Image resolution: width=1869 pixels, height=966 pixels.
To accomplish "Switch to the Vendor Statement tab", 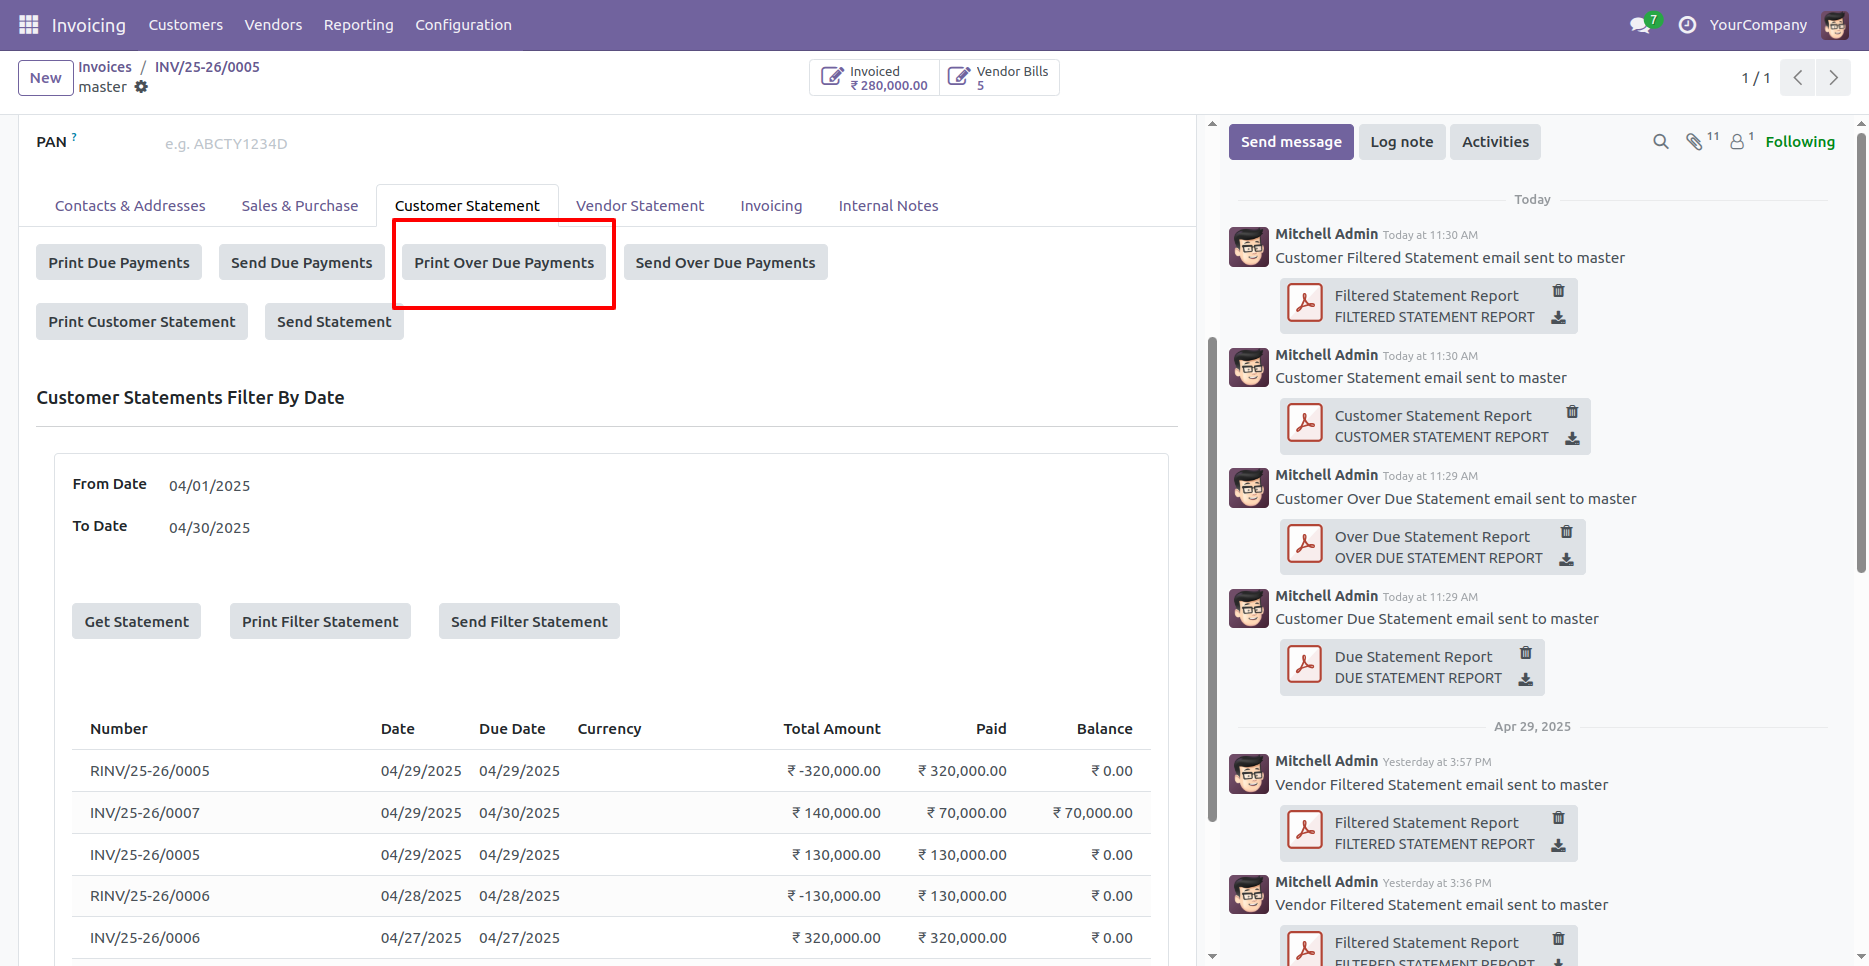I will (x=639, y=205).
